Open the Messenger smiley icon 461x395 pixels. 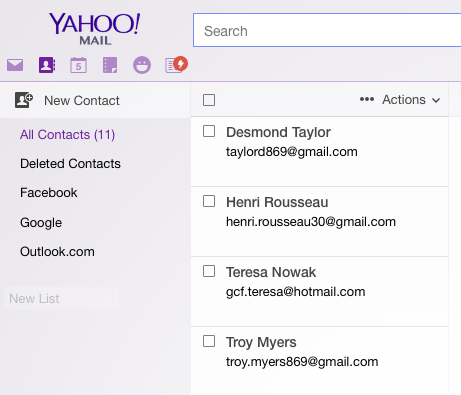click(x=142, y=65)
